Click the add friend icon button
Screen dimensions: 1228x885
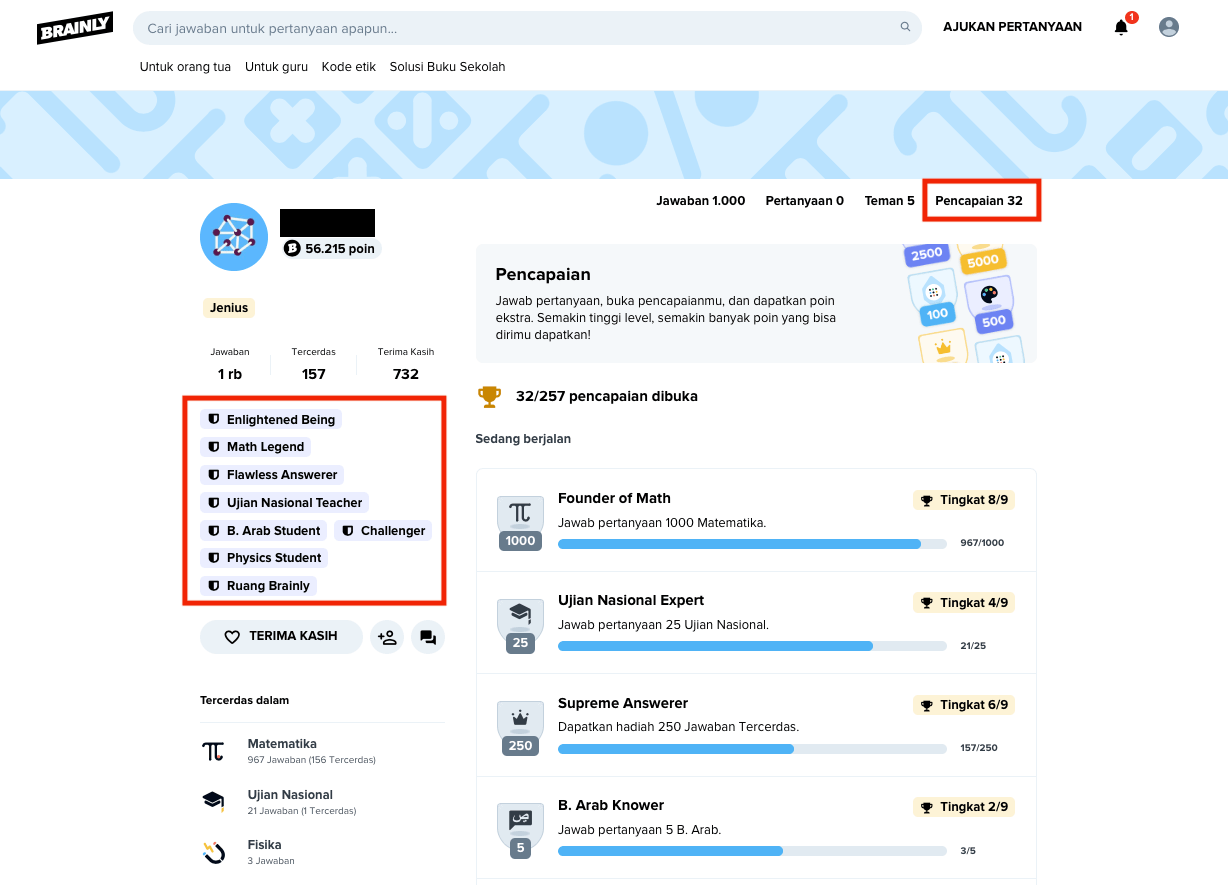point(387,637)
